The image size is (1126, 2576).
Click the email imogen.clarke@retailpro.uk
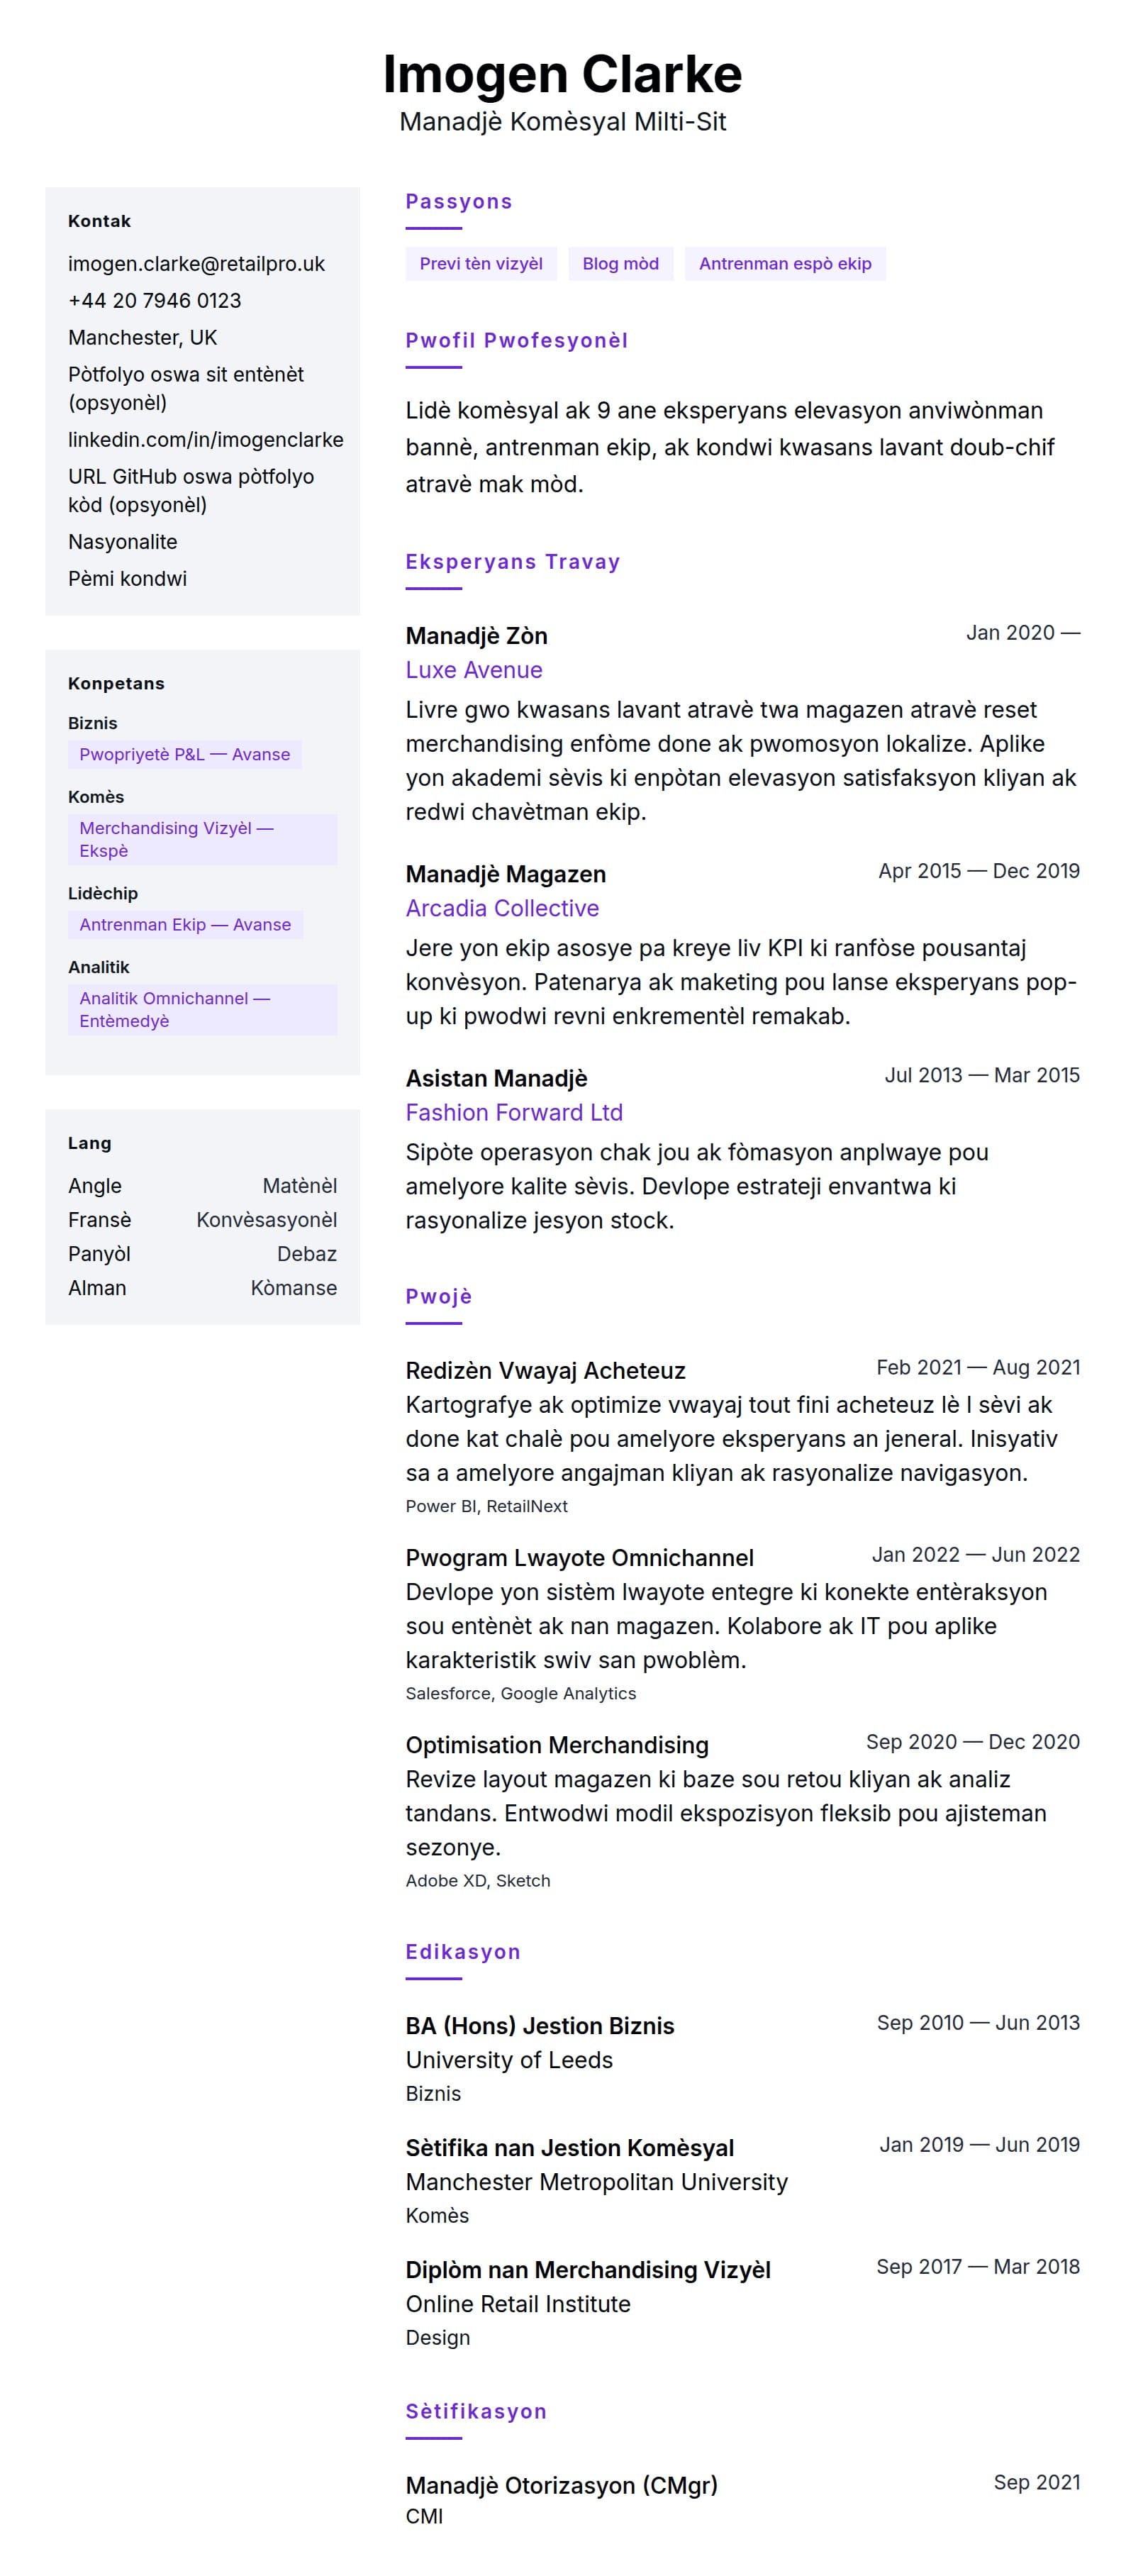point(196,264)
